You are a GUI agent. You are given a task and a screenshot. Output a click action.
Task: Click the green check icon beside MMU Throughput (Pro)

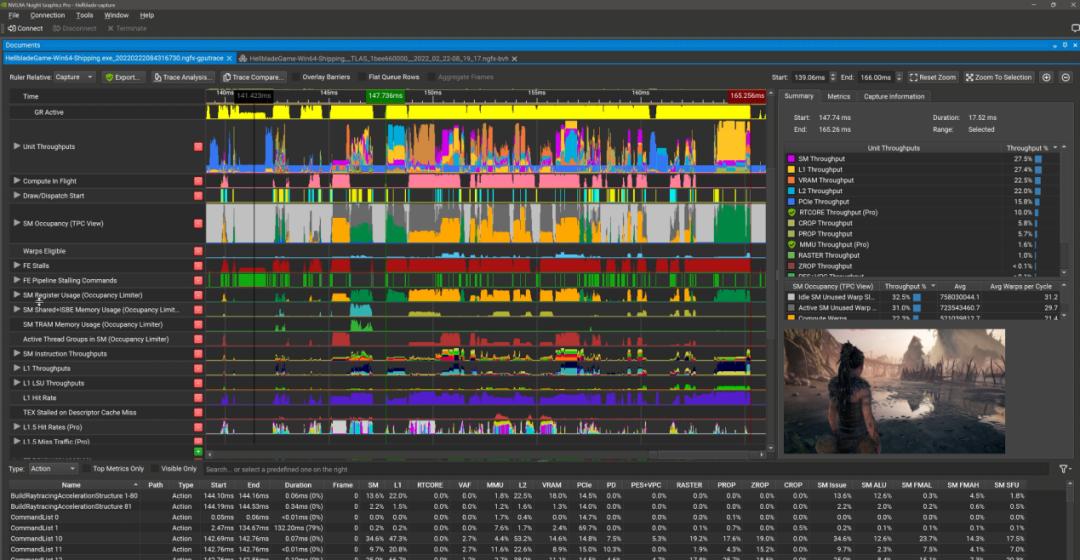pos(791,245)
